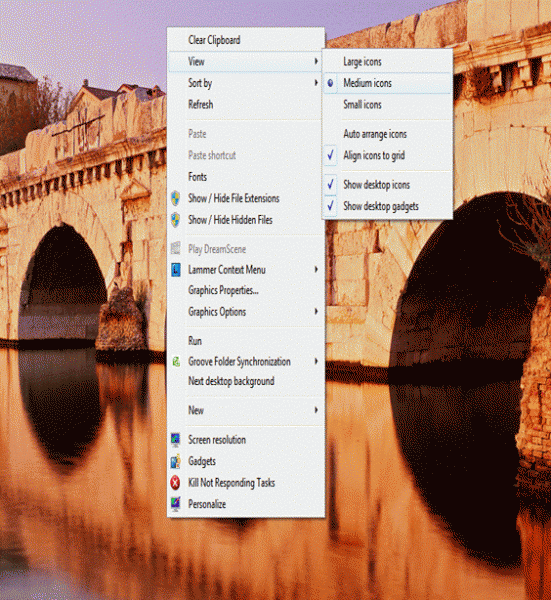Click the Gadgets icon

coord(175,461)
